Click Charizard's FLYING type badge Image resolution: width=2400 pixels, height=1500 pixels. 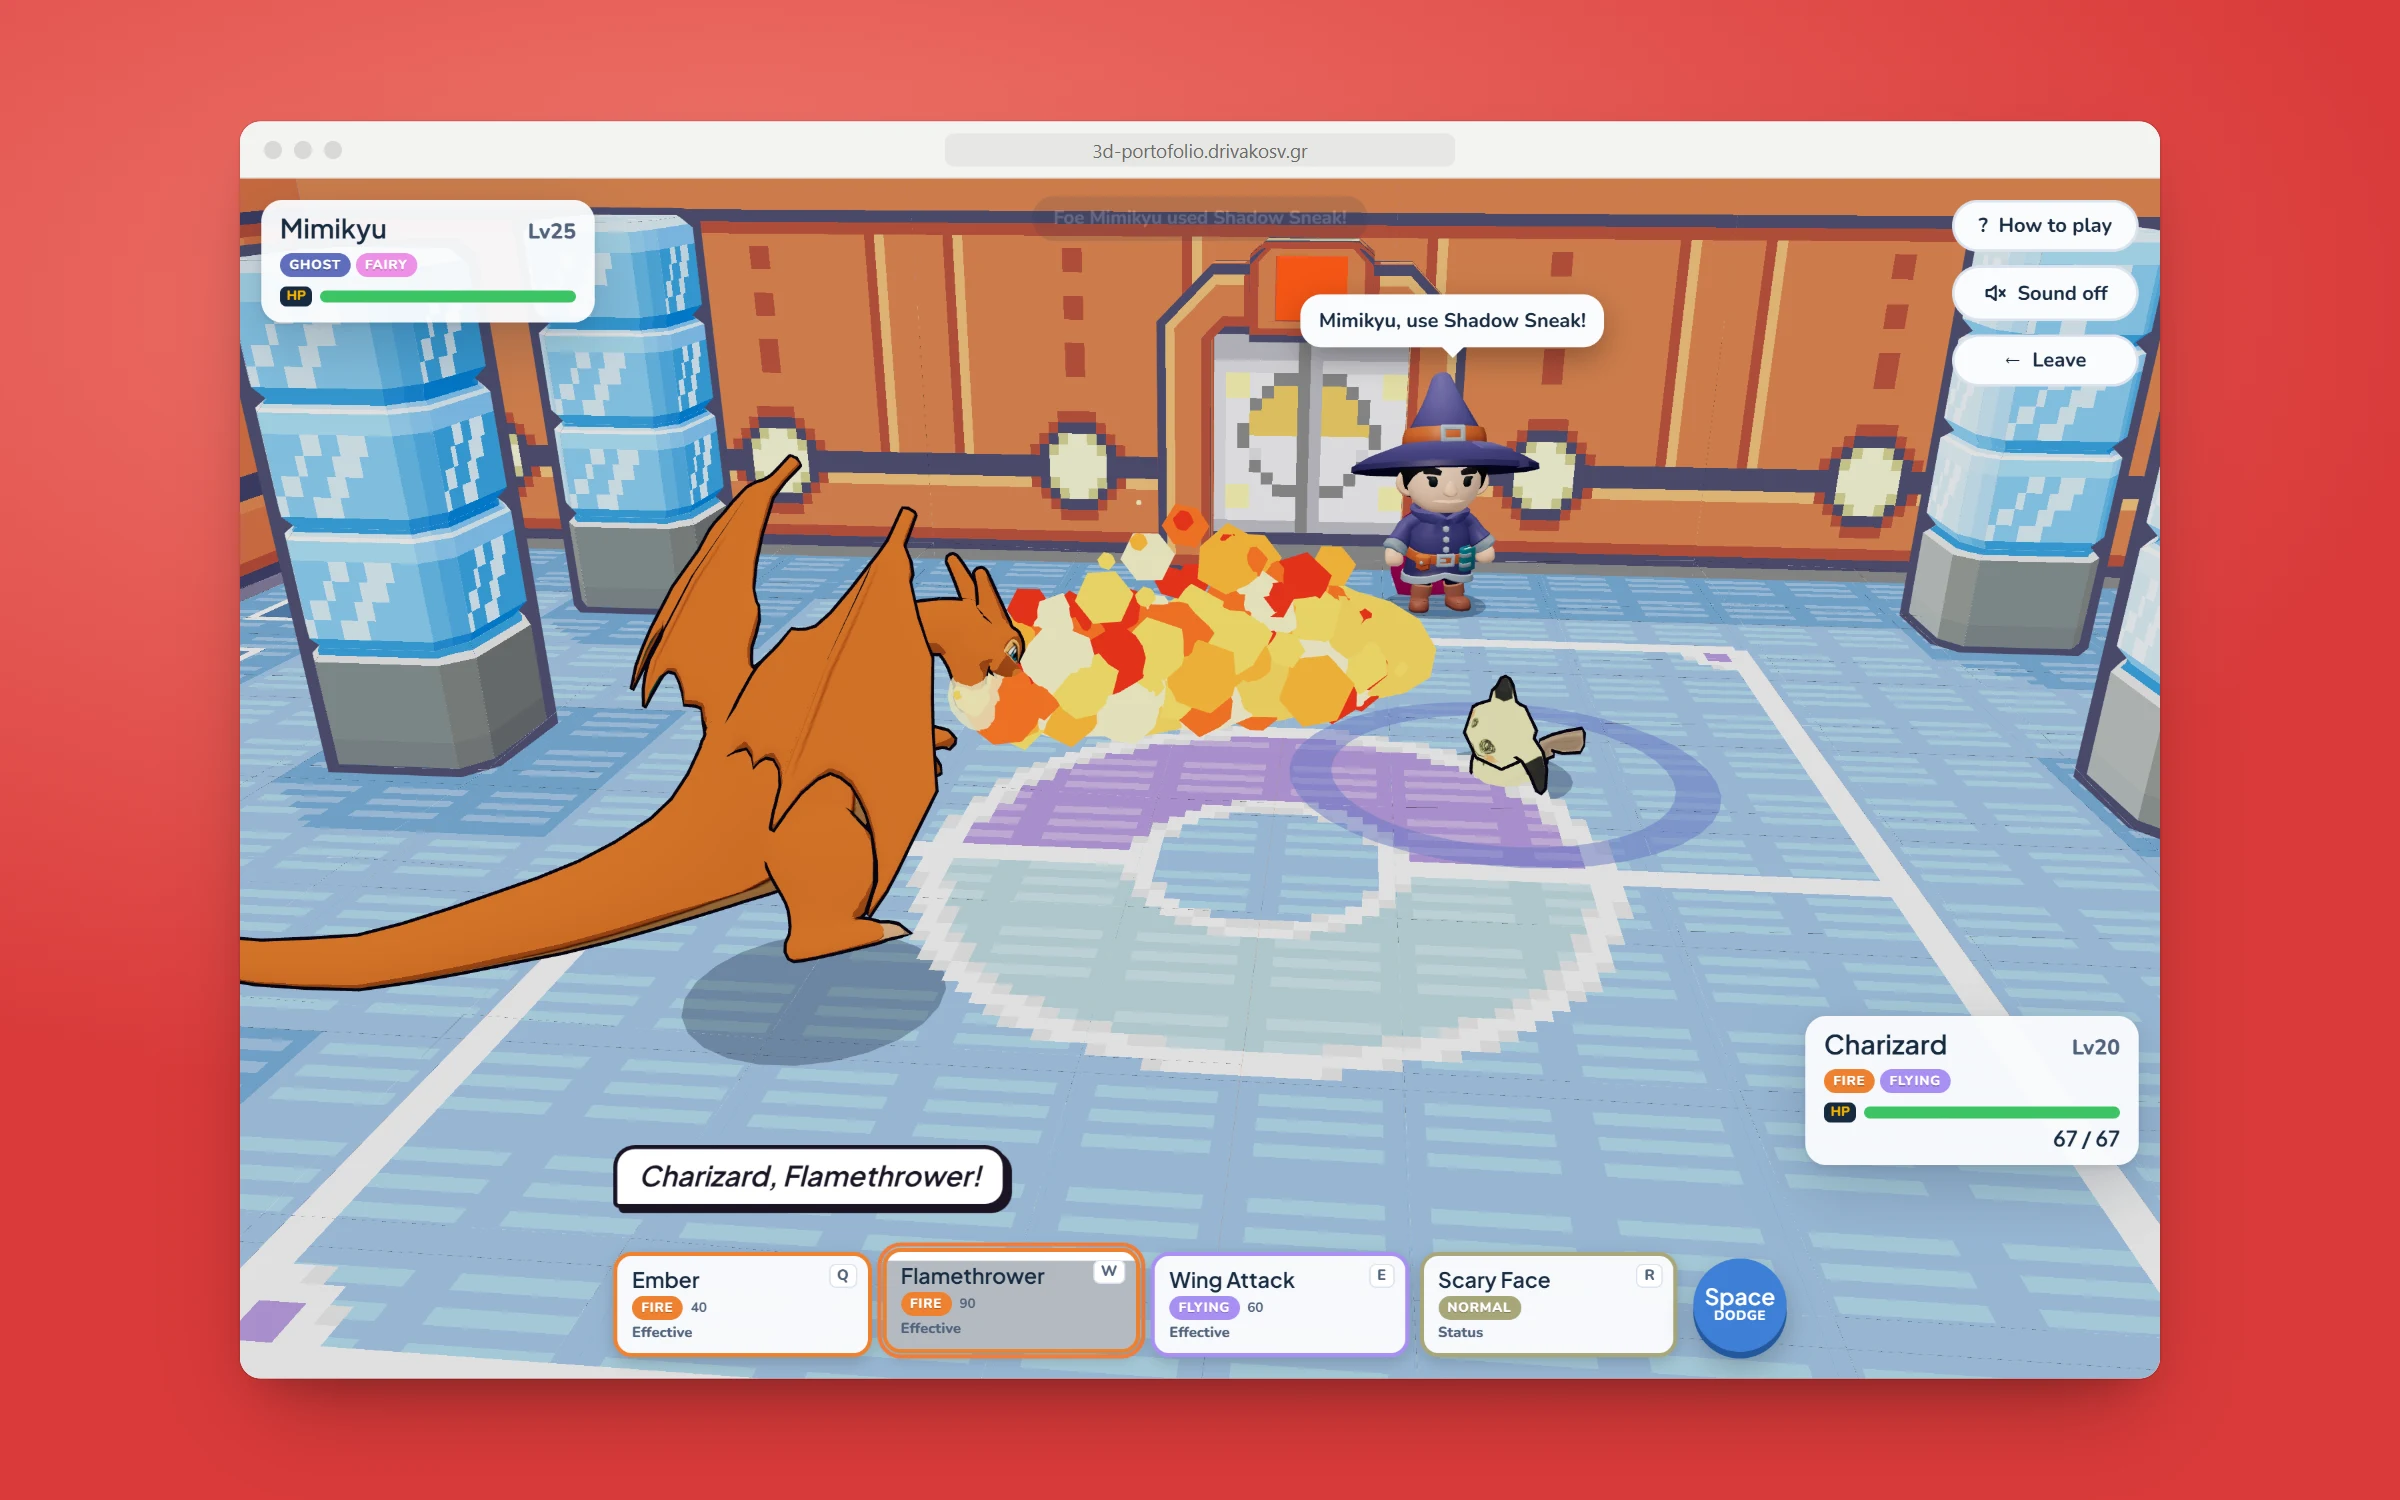coord(1914,1081)
